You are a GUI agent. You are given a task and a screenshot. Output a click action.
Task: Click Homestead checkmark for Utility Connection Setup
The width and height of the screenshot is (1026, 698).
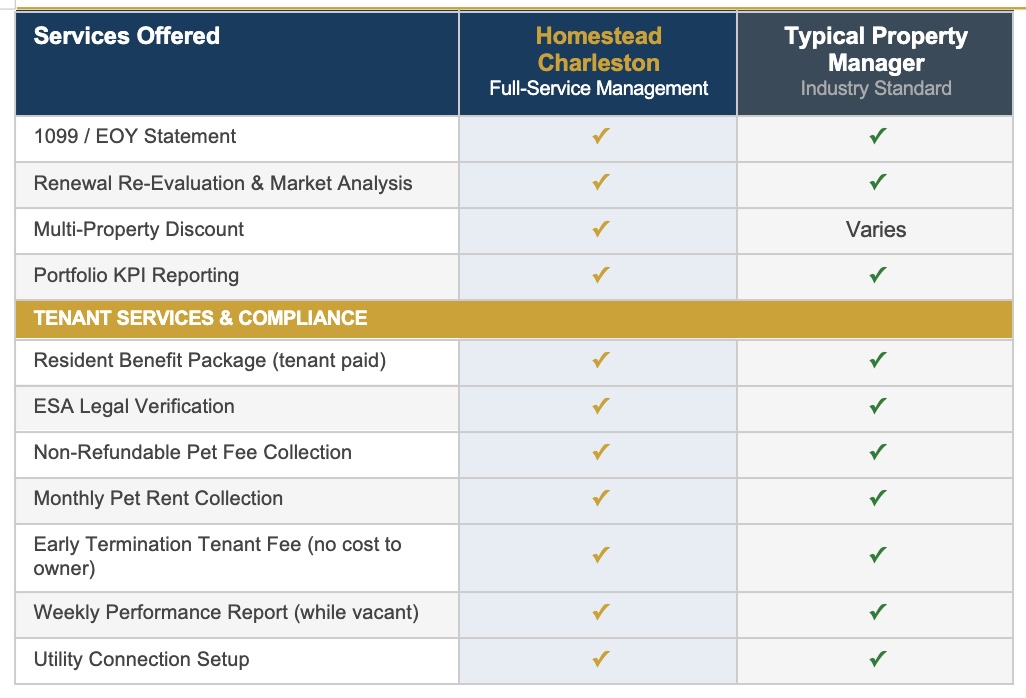[x=600, y=659]
